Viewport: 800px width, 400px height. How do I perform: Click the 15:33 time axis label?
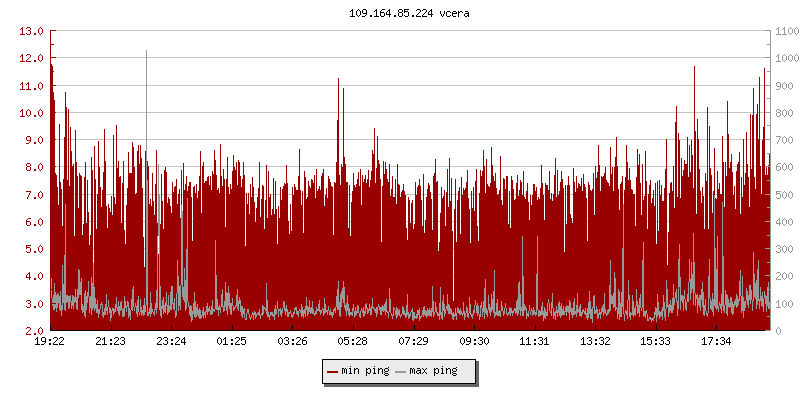click(x=656, y=341)
